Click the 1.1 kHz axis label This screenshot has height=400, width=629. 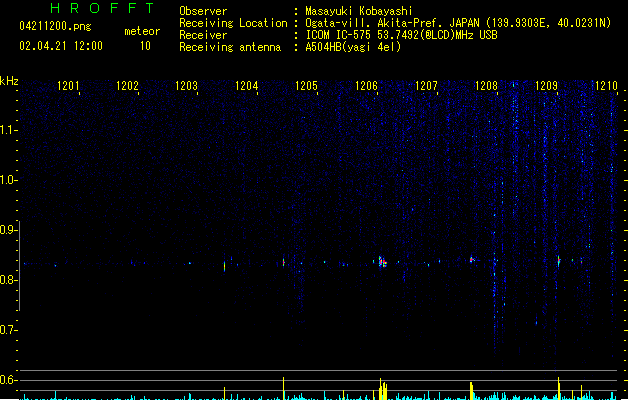pos(8,130)
